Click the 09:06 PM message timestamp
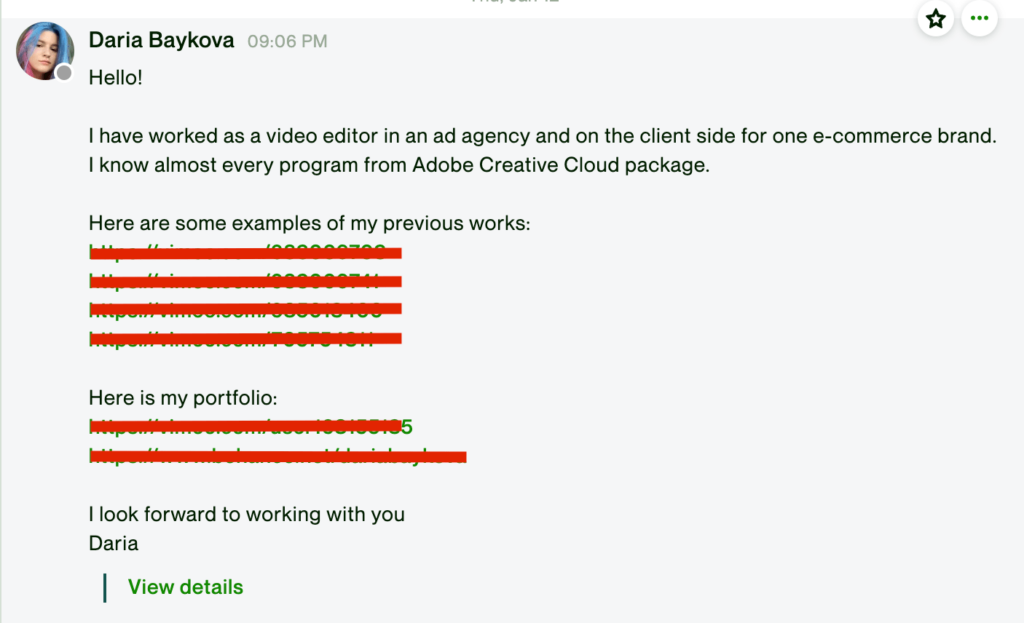This screenshot has height=623, width=1024. (287, 42)
